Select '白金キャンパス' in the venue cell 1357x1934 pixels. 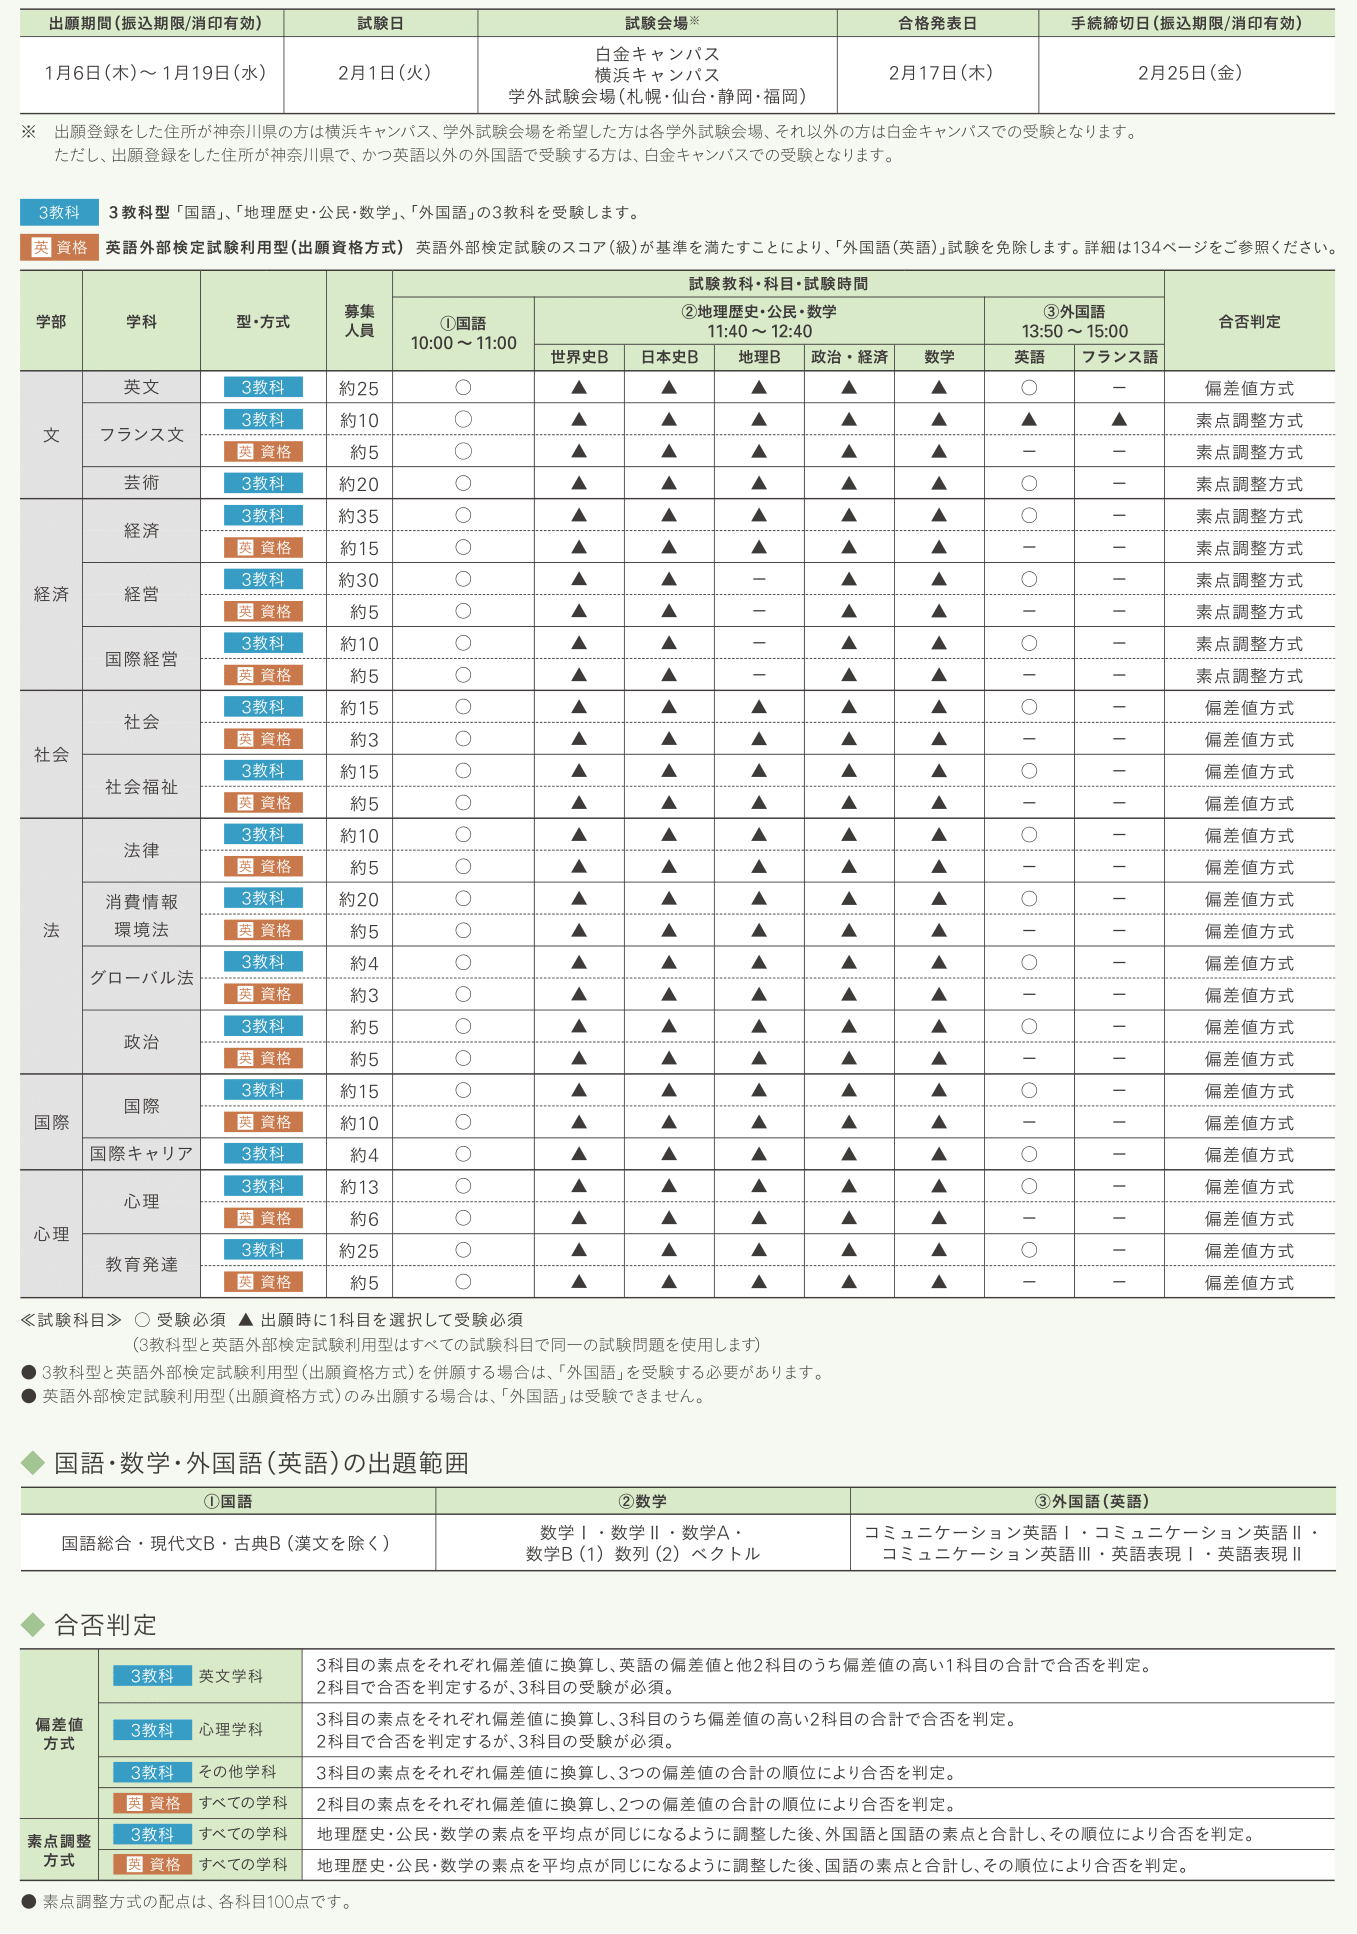658,54
